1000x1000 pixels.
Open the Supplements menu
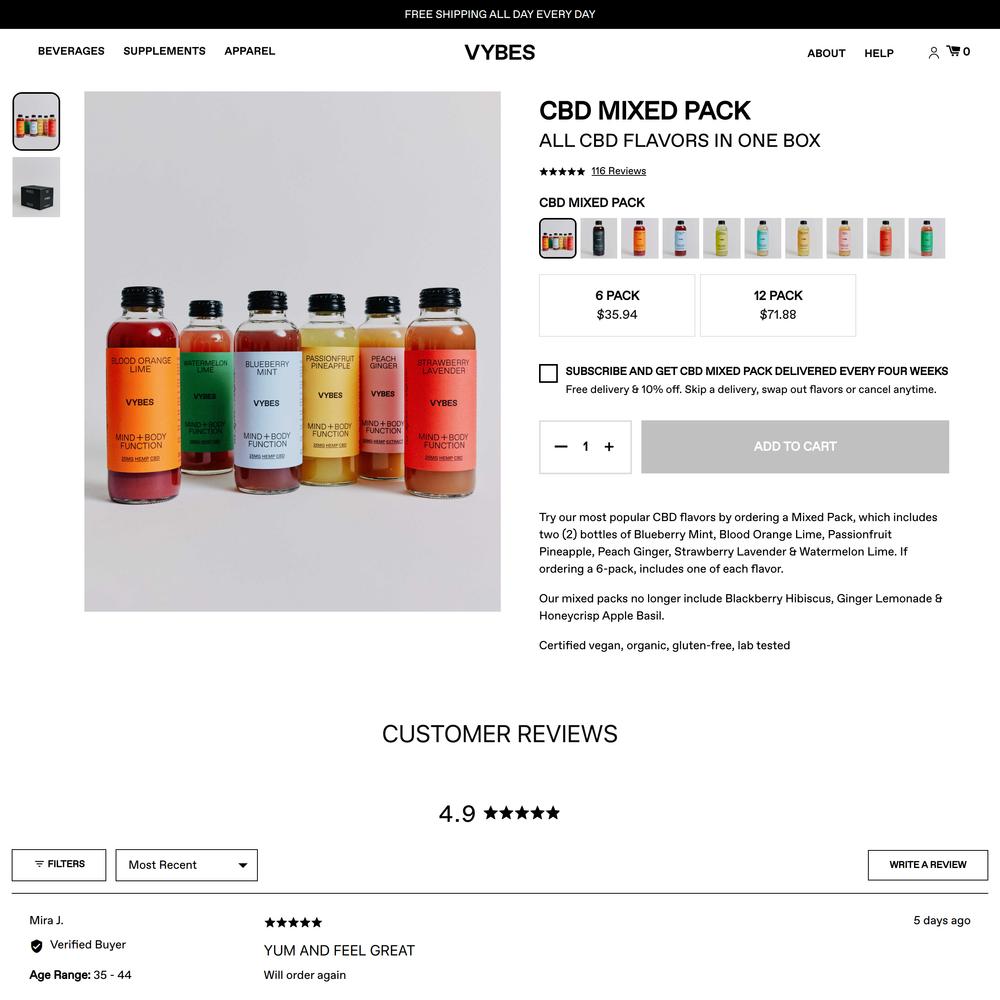click(165, 51)
